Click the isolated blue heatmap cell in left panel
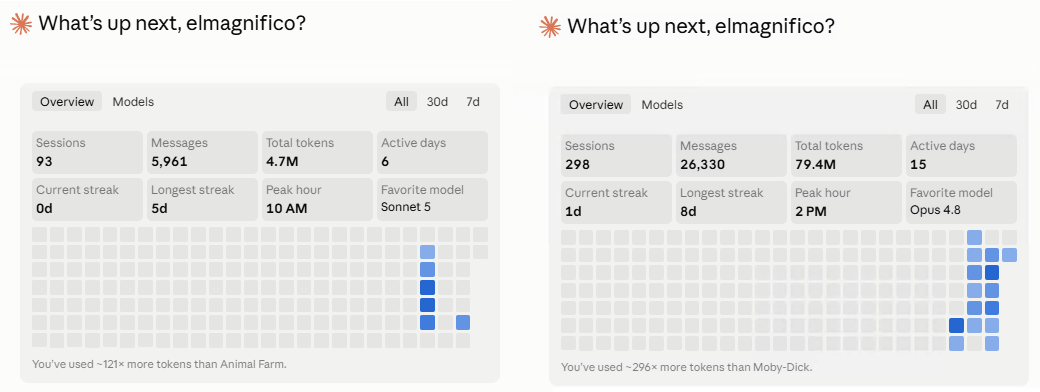1040x392 pixels. tap(463, 322)
